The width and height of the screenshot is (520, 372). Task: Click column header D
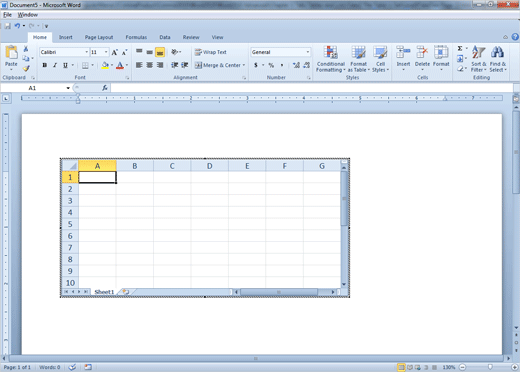point(209,166)
